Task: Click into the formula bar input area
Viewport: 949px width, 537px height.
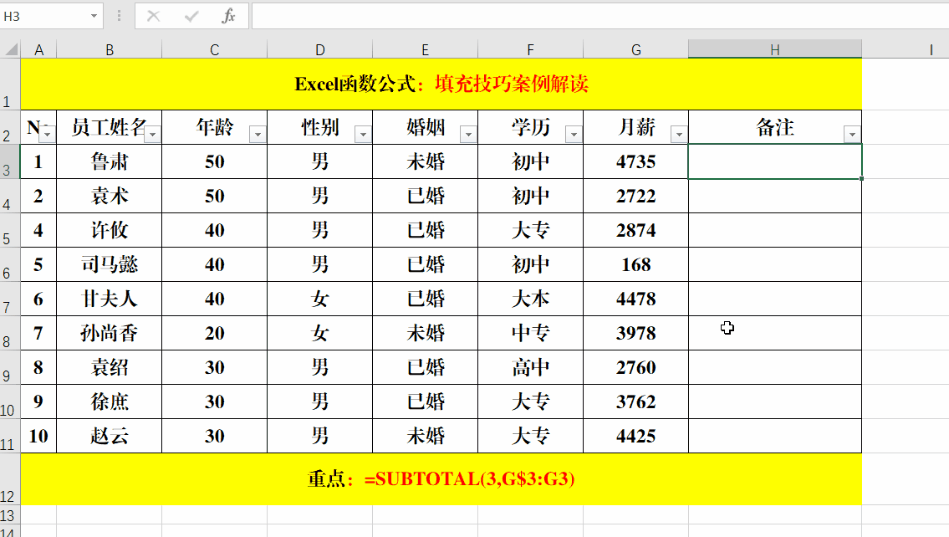Action: (600, 16)
